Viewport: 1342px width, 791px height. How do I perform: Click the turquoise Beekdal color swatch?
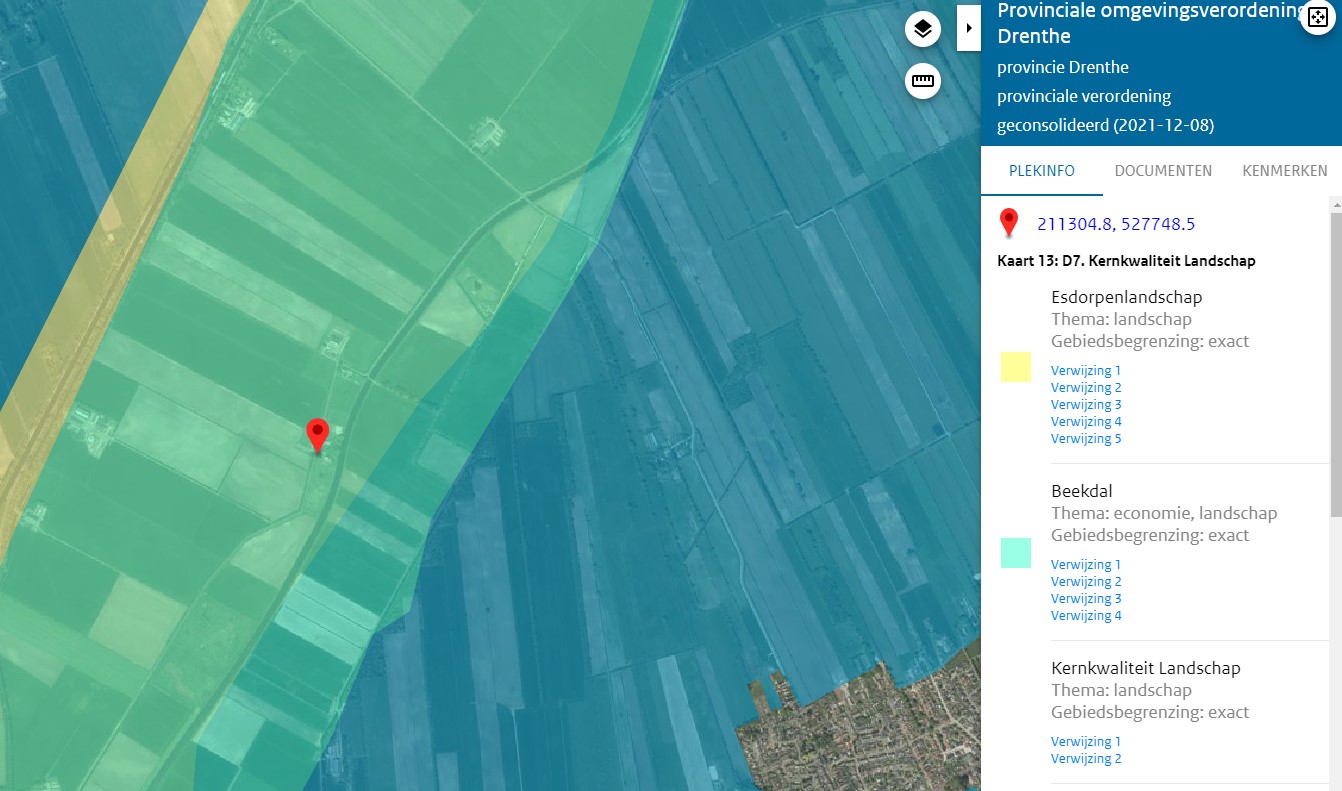pyautogui.click(x=1015, y=553)
